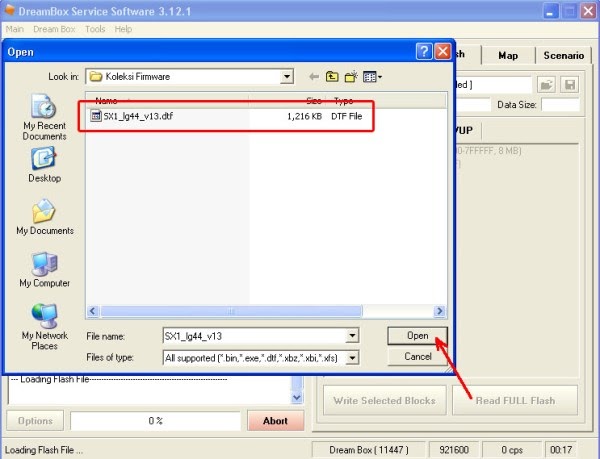
Task: Select the SX1_lg44_v13.dtf file icon
Action: (x=96, y=116)
